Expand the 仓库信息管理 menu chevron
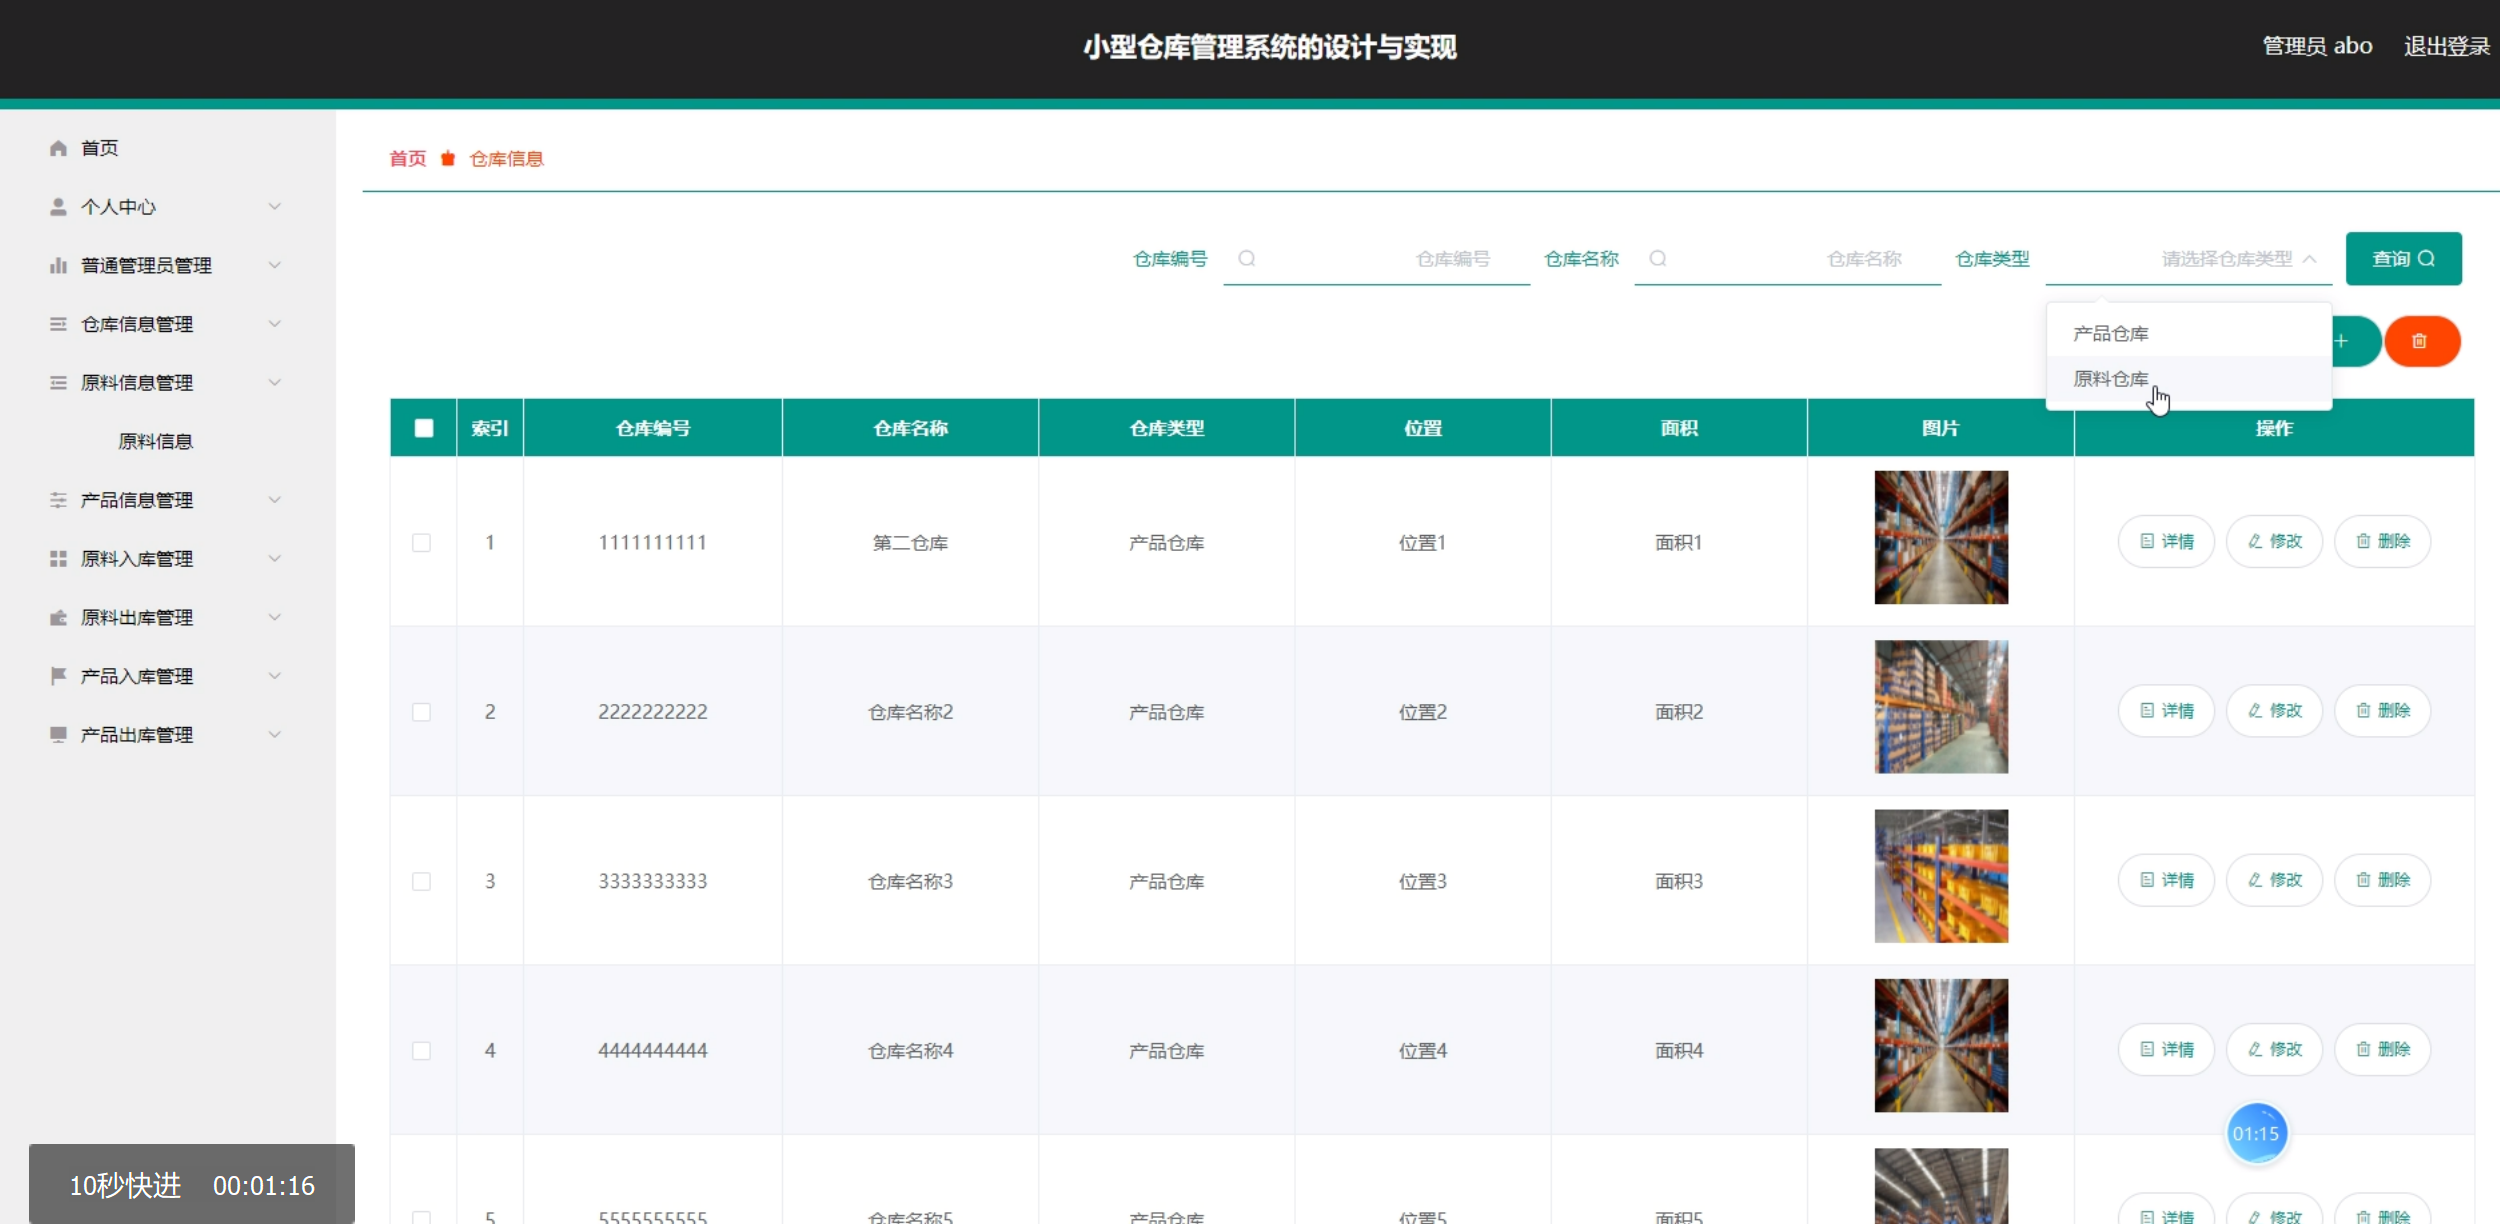 pos(274,324)
